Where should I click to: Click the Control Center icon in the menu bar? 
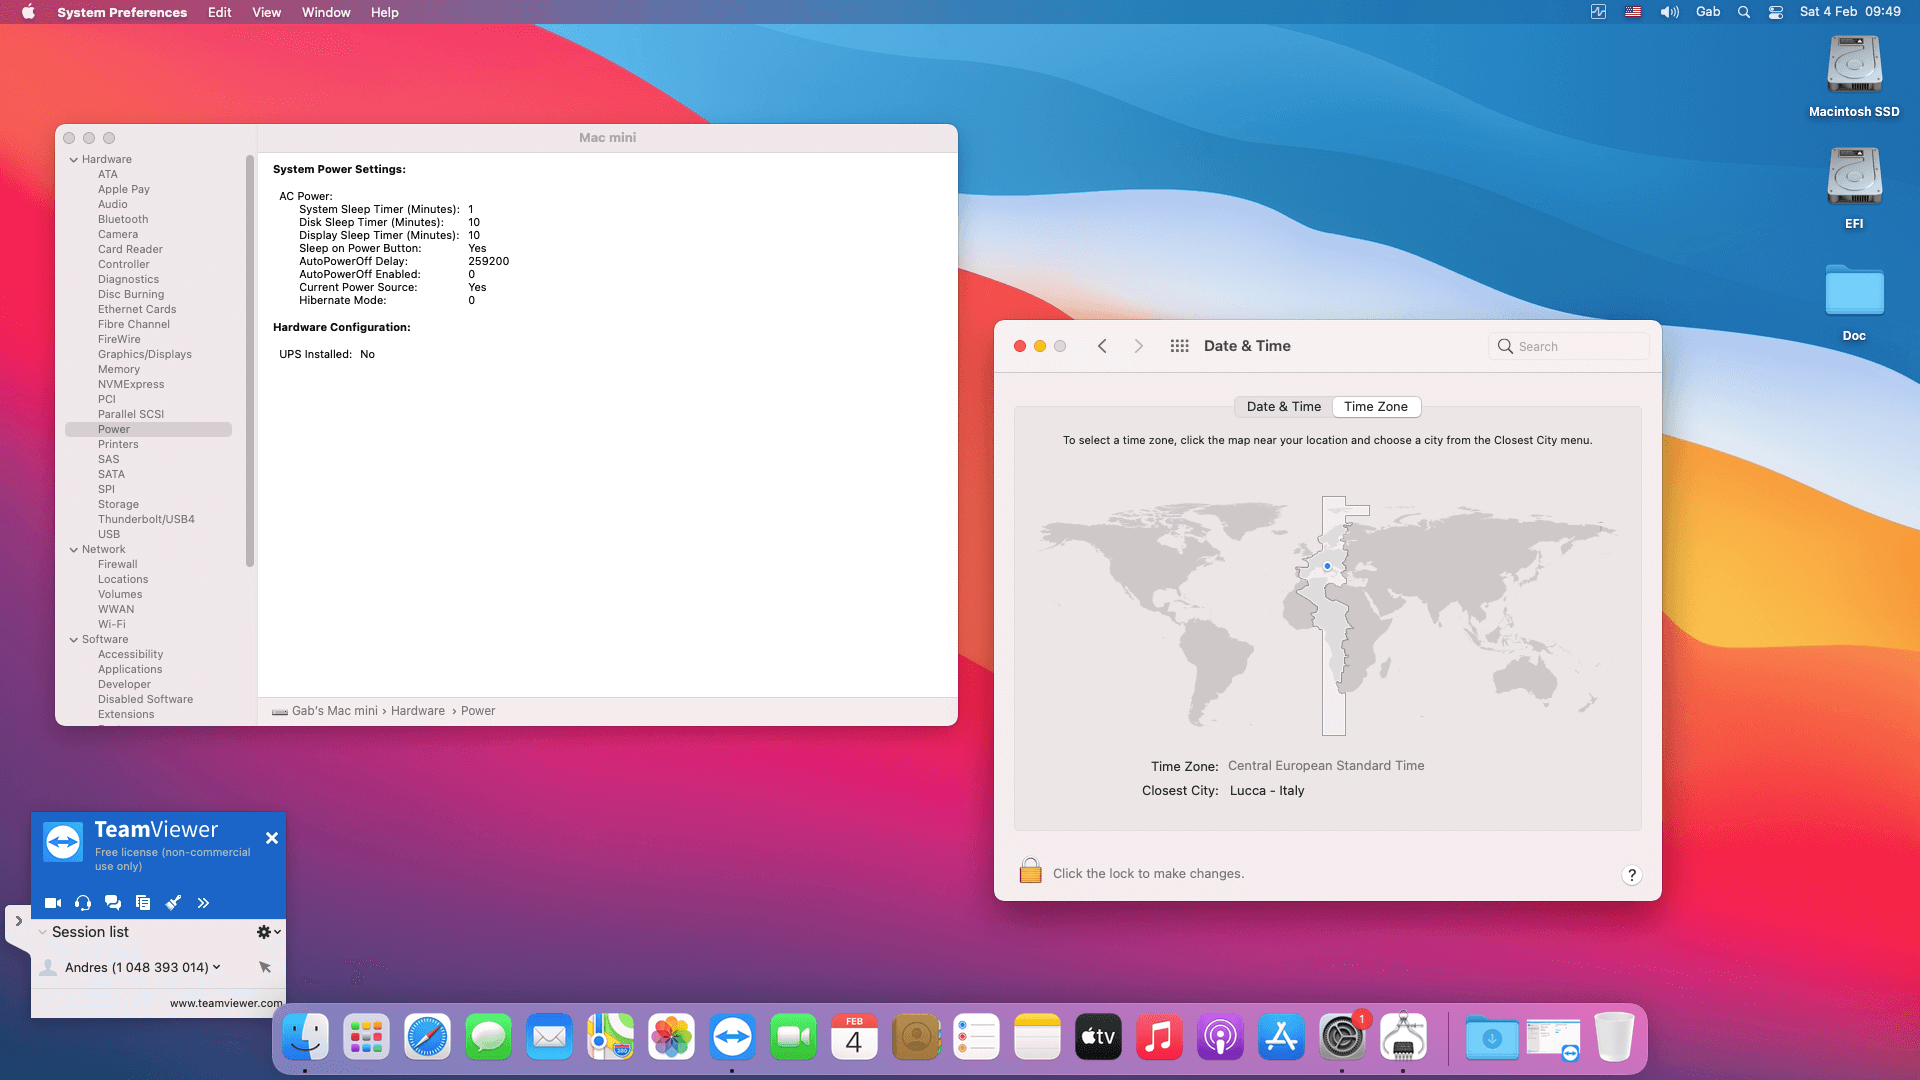pos(1776,12)
